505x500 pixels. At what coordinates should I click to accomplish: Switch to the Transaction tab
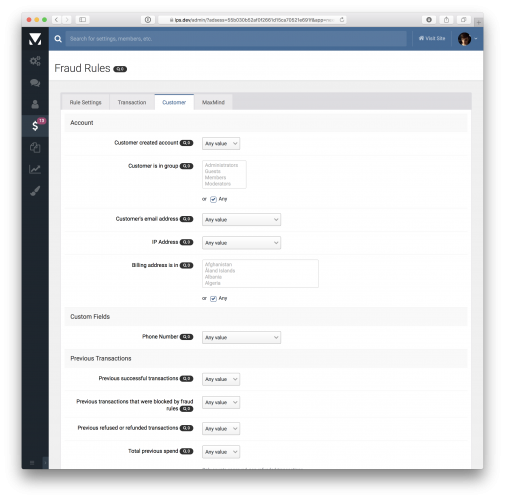(x=132, y=102)
